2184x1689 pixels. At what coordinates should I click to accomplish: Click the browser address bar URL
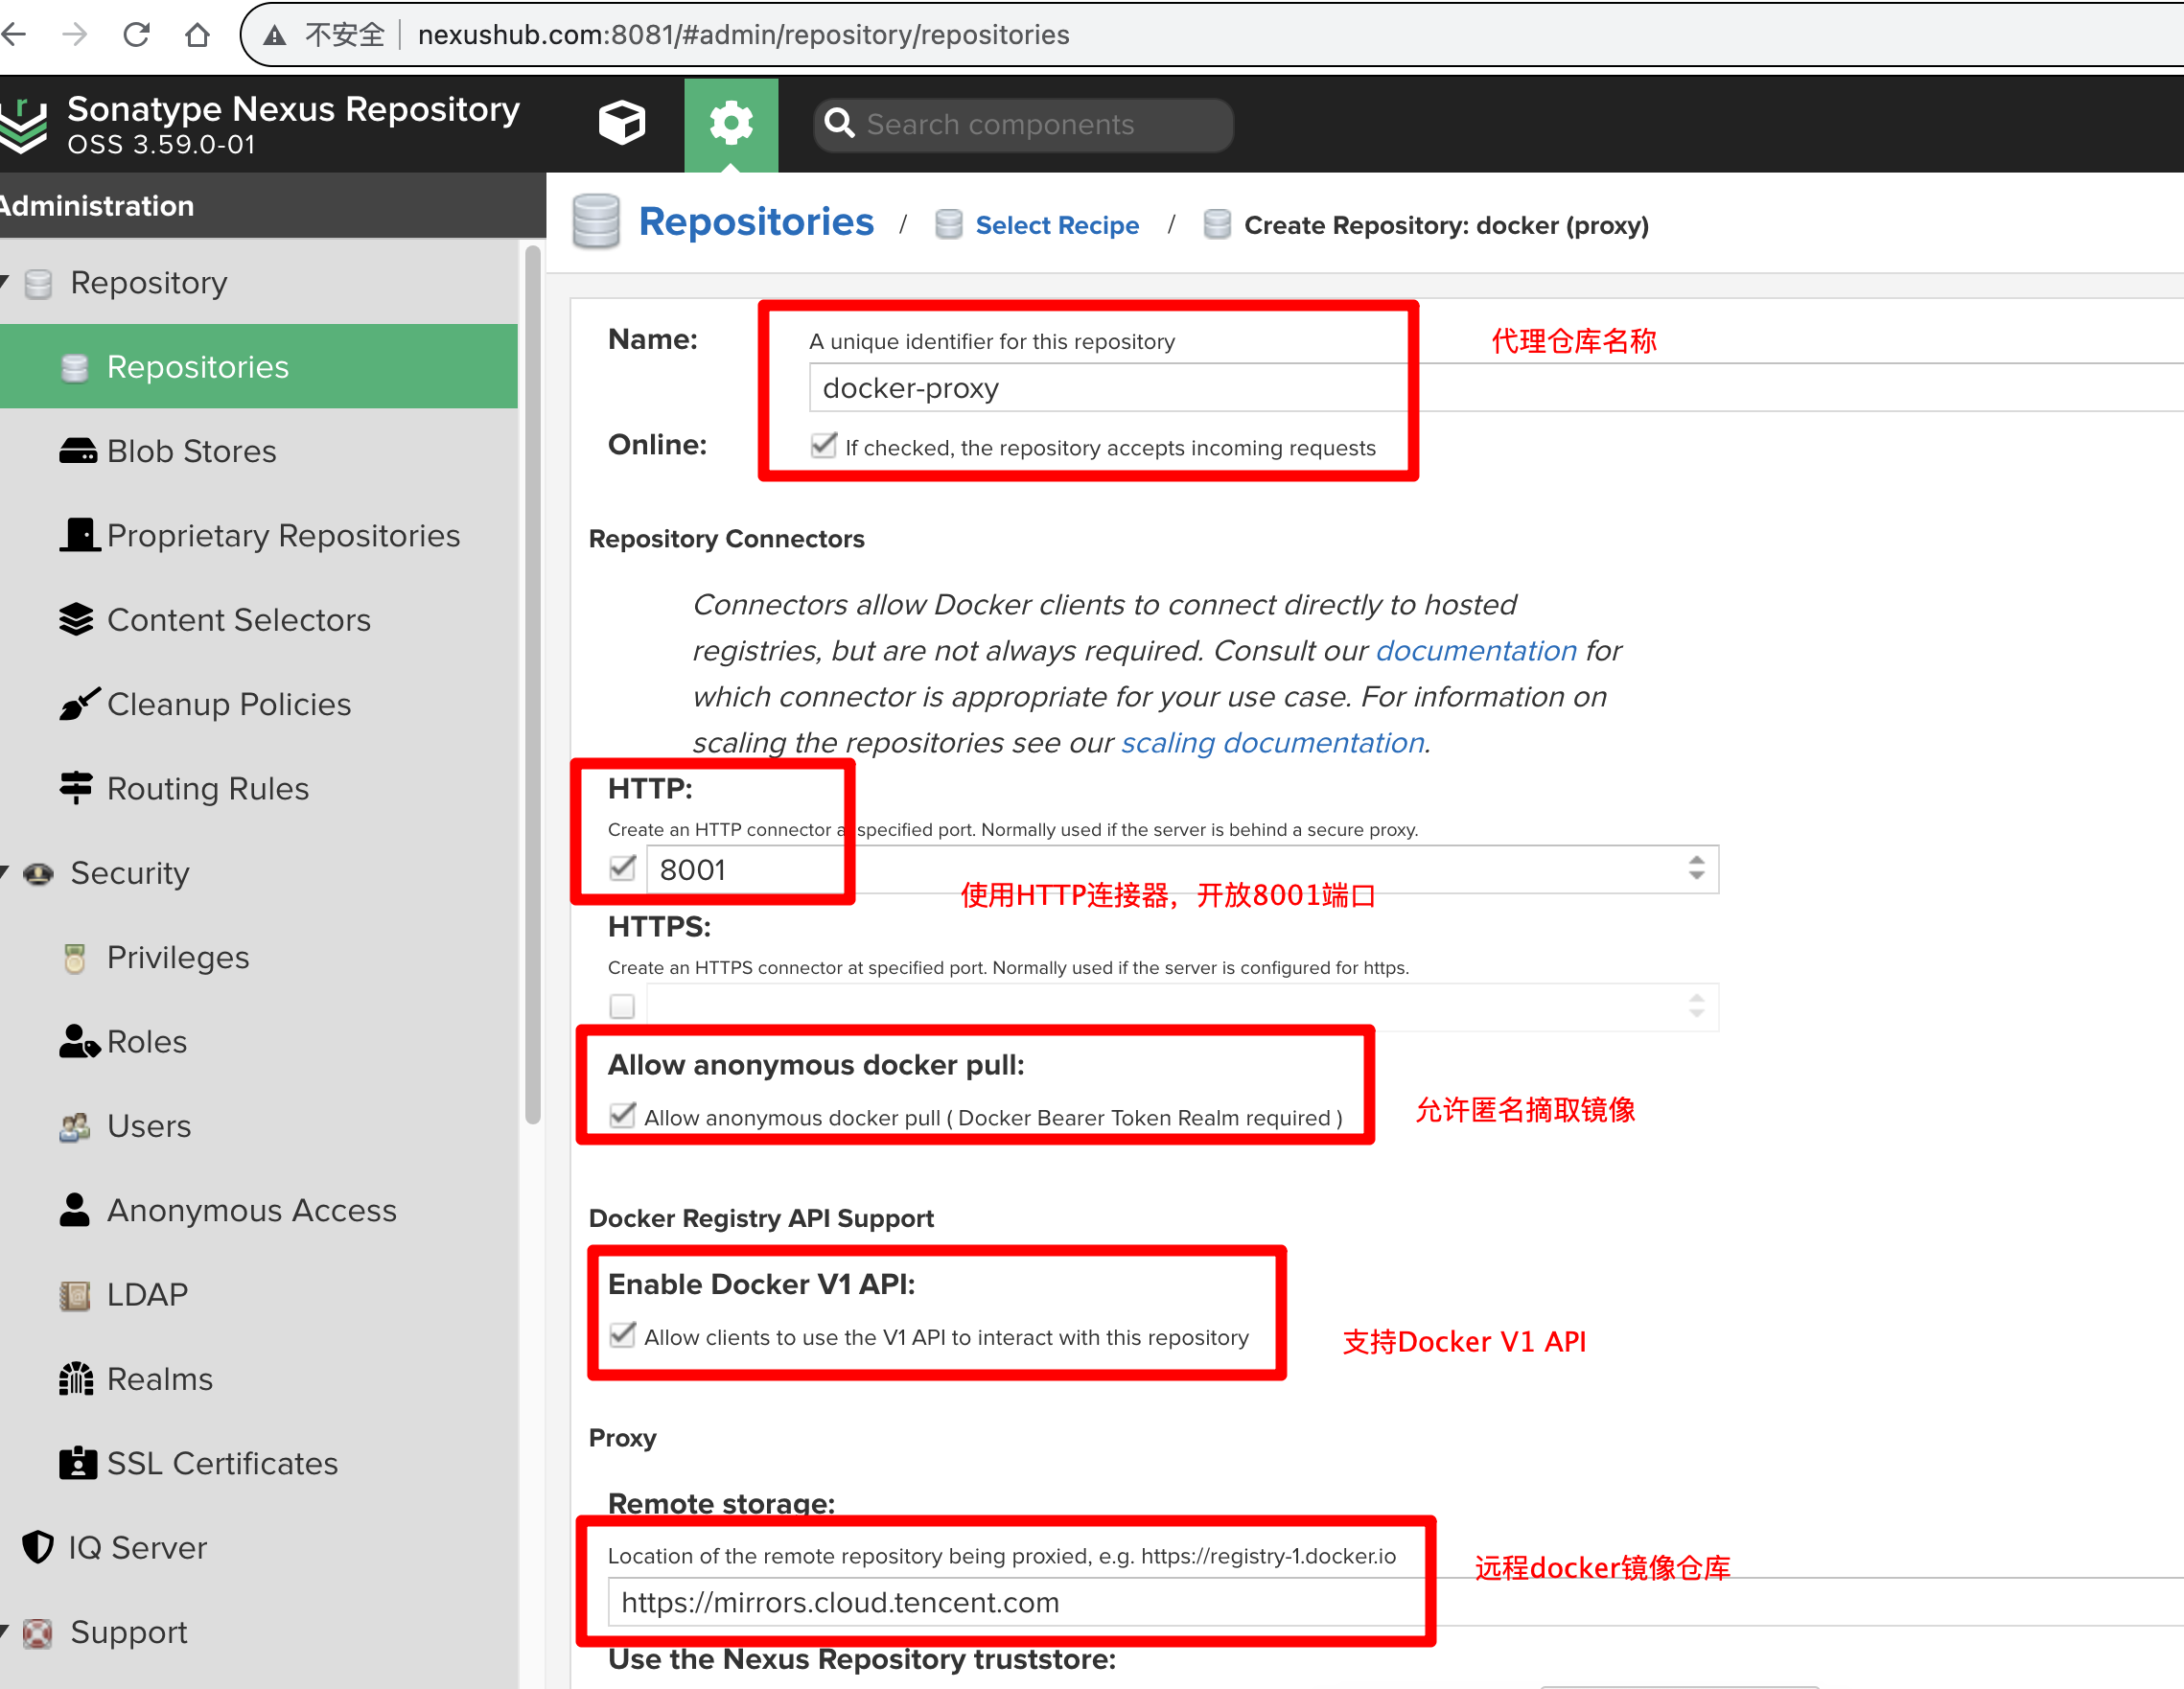[743, 35]
